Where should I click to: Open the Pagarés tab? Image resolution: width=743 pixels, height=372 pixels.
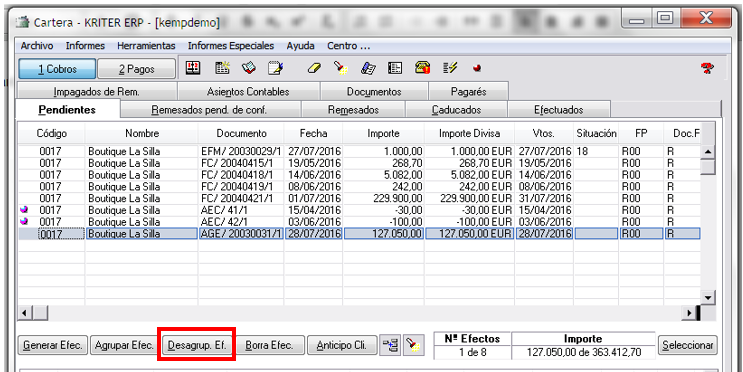[468, 91]
